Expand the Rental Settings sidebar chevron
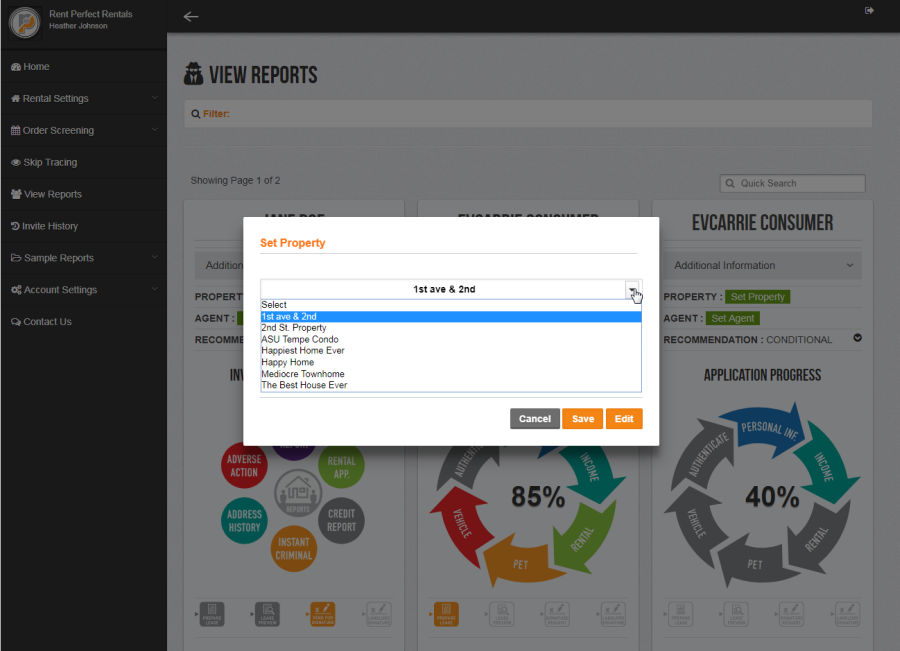The image size is (900, 651). click(x=154, y=98)
